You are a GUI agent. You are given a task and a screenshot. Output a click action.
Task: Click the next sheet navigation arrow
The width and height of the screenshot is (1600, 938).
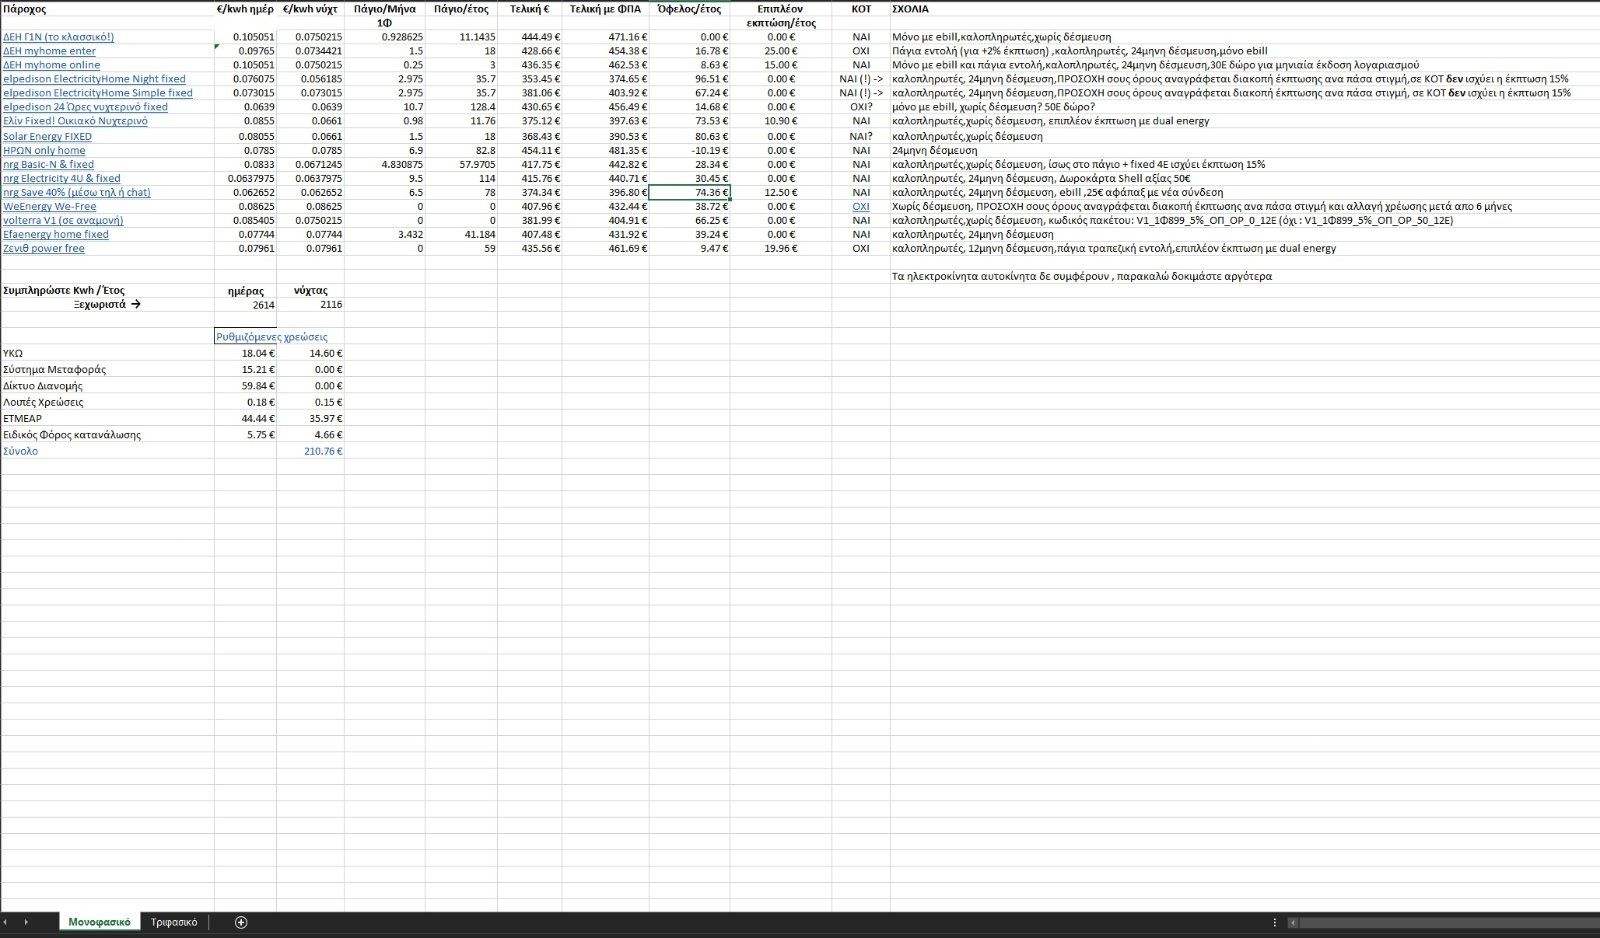[26, 922]
